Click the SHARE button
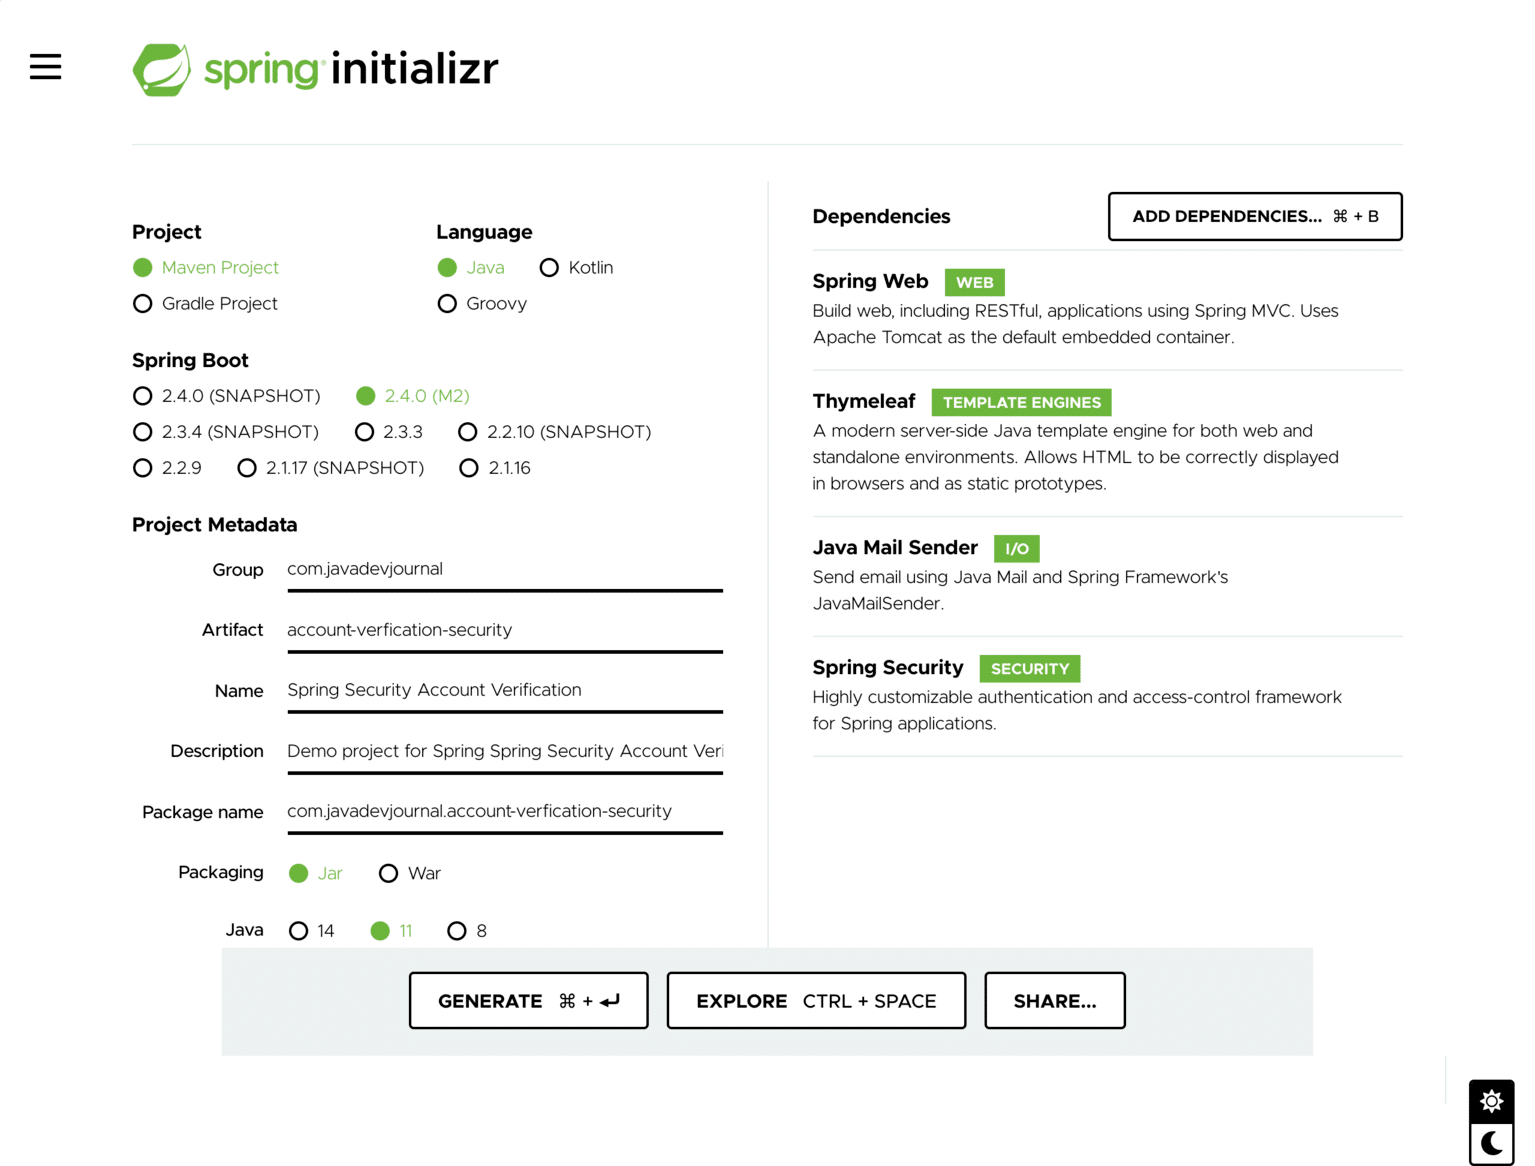This screenshot has width=1535, height=1166. click(1054, 1000)
